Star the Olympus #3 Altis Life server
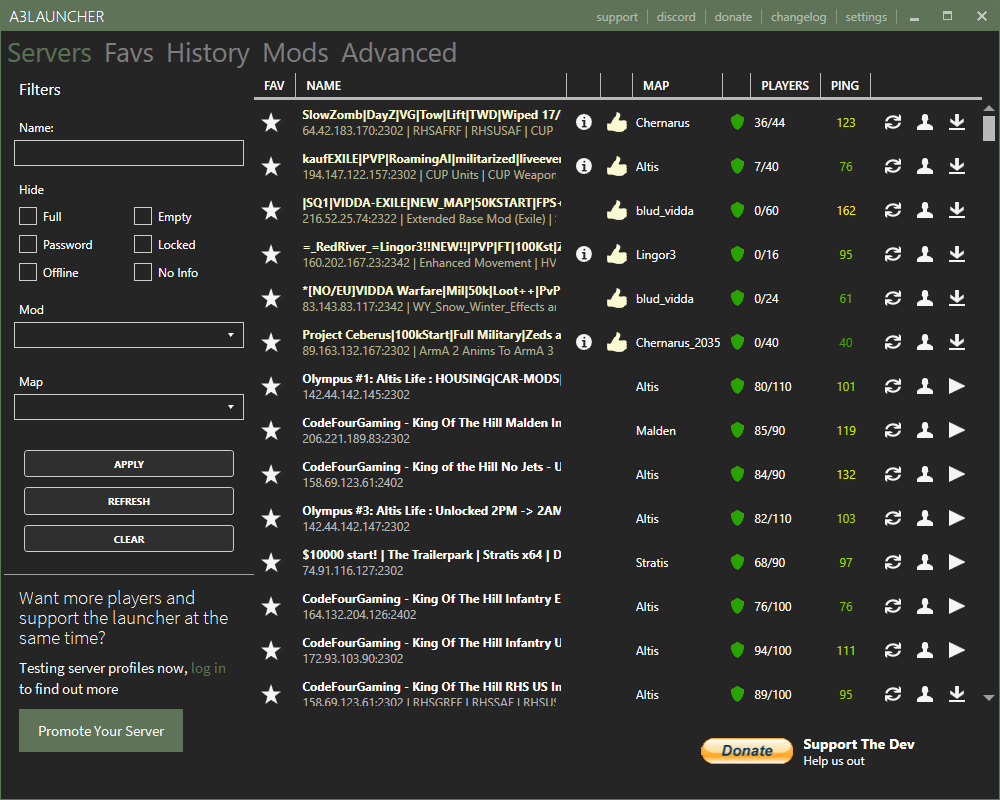The image size is (1000, 800). coord(271,518)
